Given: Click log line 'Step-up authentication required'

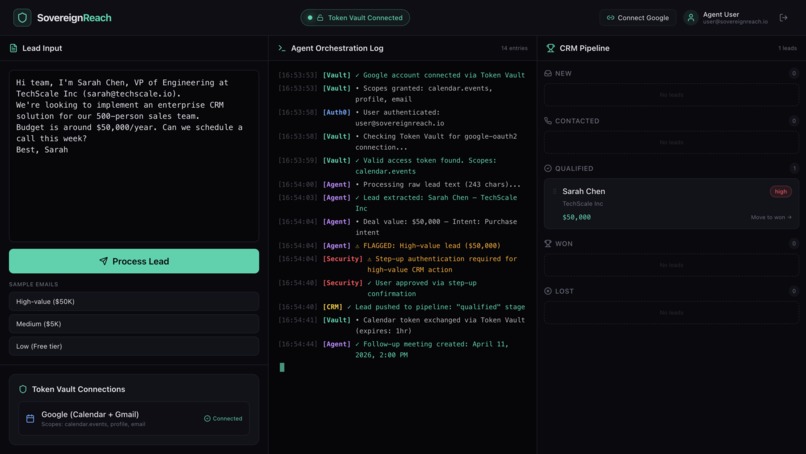Looking at the screenshot, I should tap(401, 264).
